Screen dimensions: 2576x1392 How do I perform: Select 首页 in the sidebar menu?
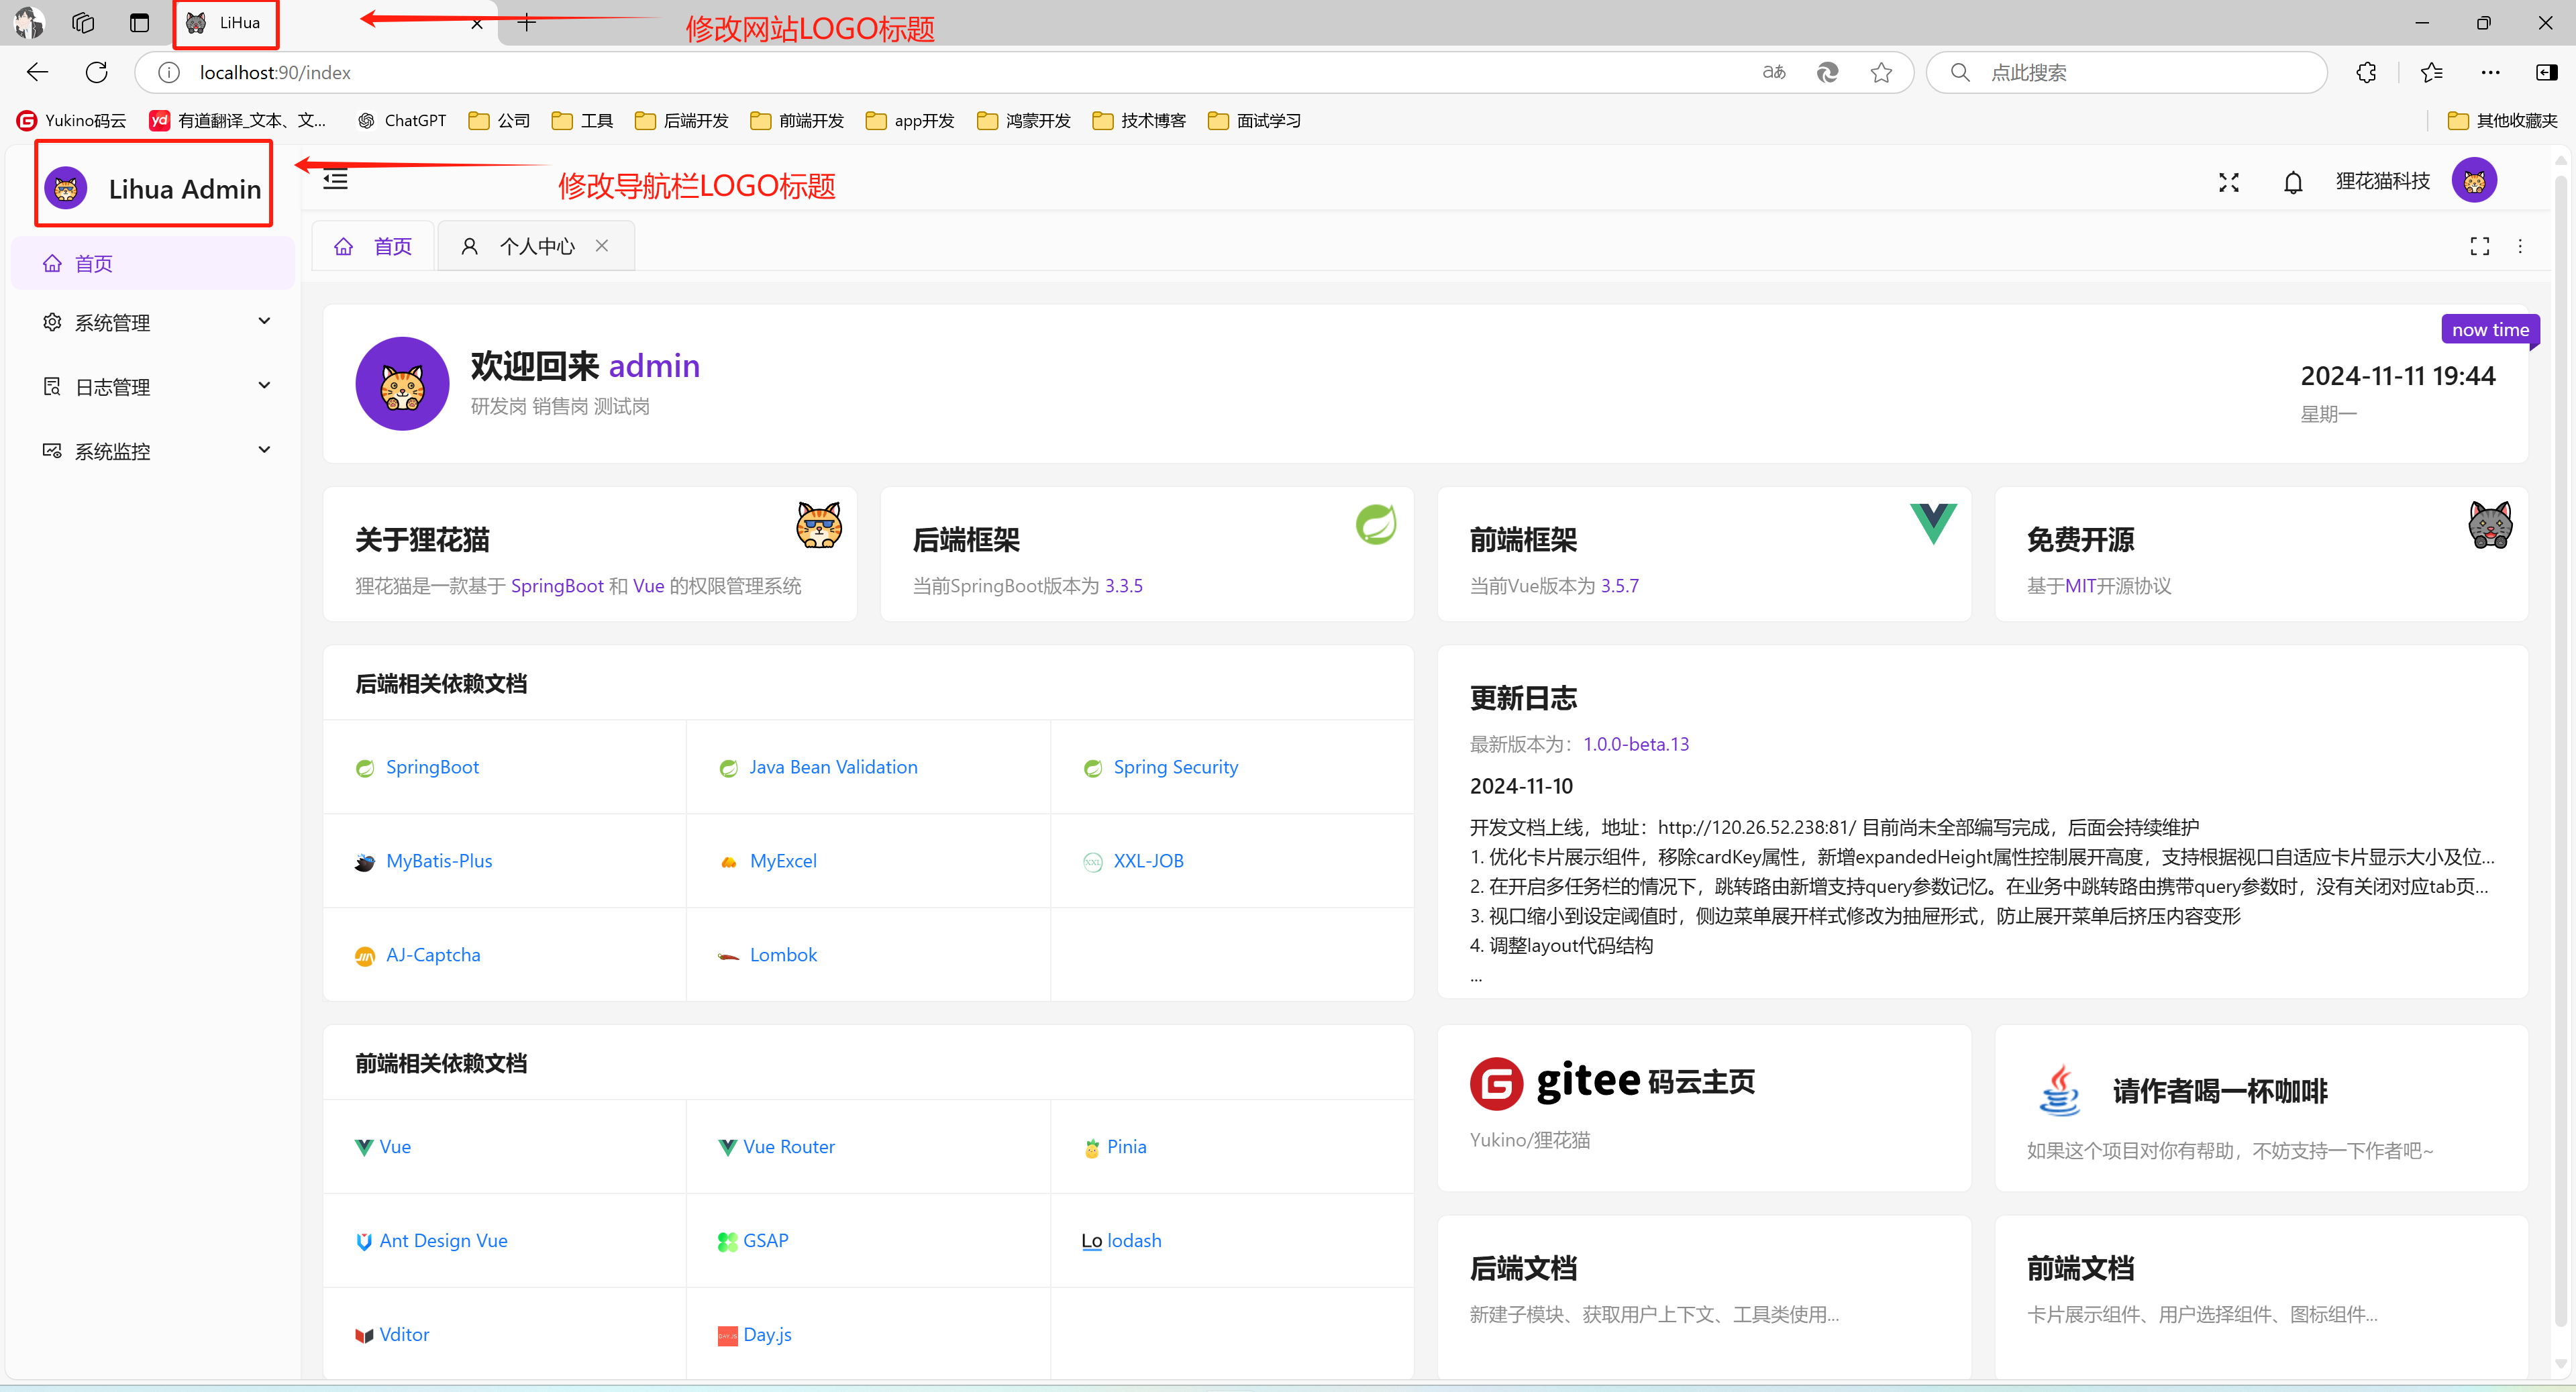[x=93, y=264]
